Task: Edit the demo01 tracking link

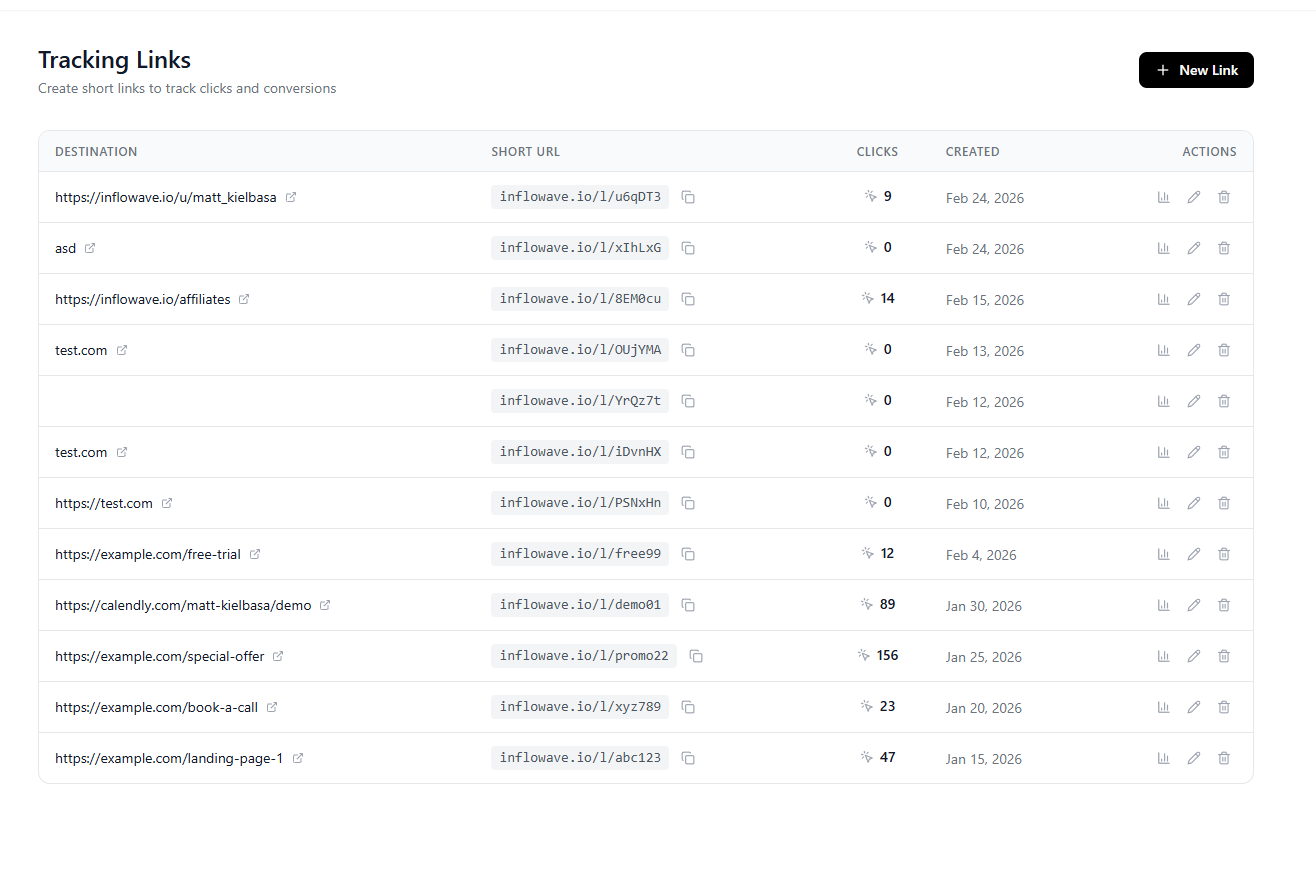Action: 1193,605
